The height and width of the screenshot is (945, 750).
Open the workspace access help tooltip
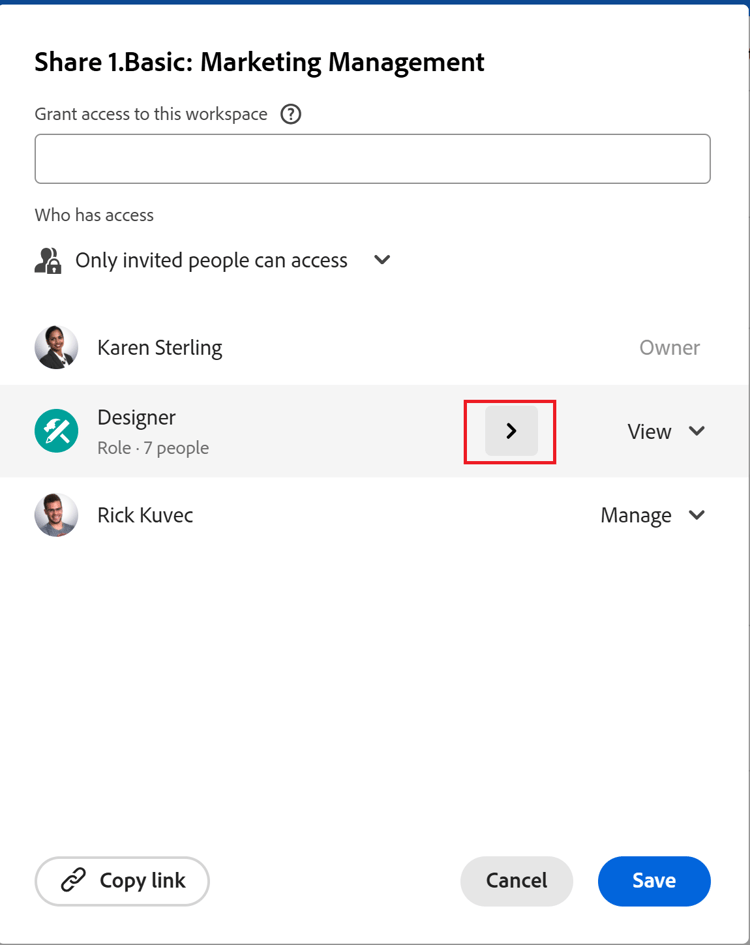tap(290, 114)
